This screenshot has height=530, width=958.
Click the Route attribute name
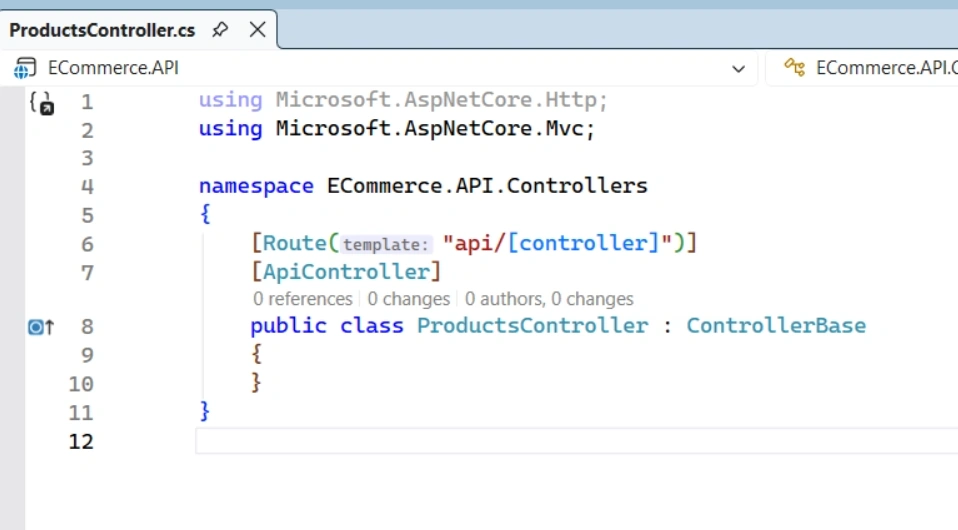point(294,243)
